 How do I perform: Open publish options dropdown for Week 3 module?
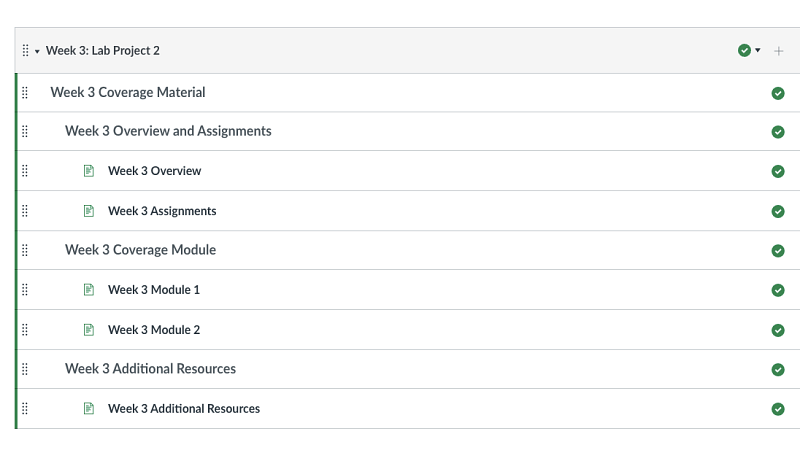tap(758, 50)
